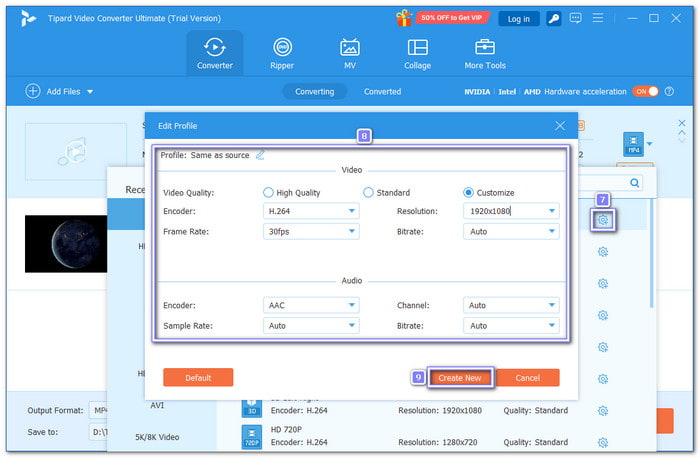Open the audio Channel dropdown
This screenshot has height=458, width=700.
coord(511,306)
